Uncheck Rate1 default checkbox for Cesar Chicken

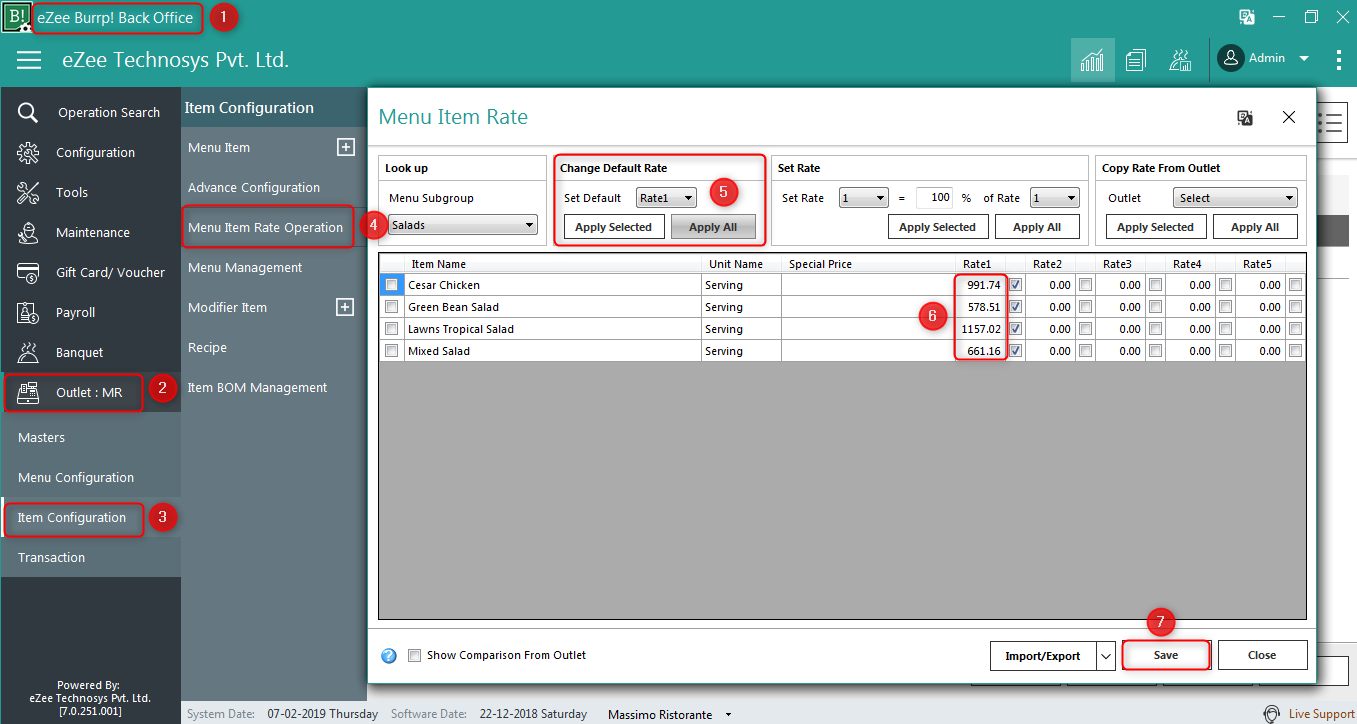(1016, 285)
